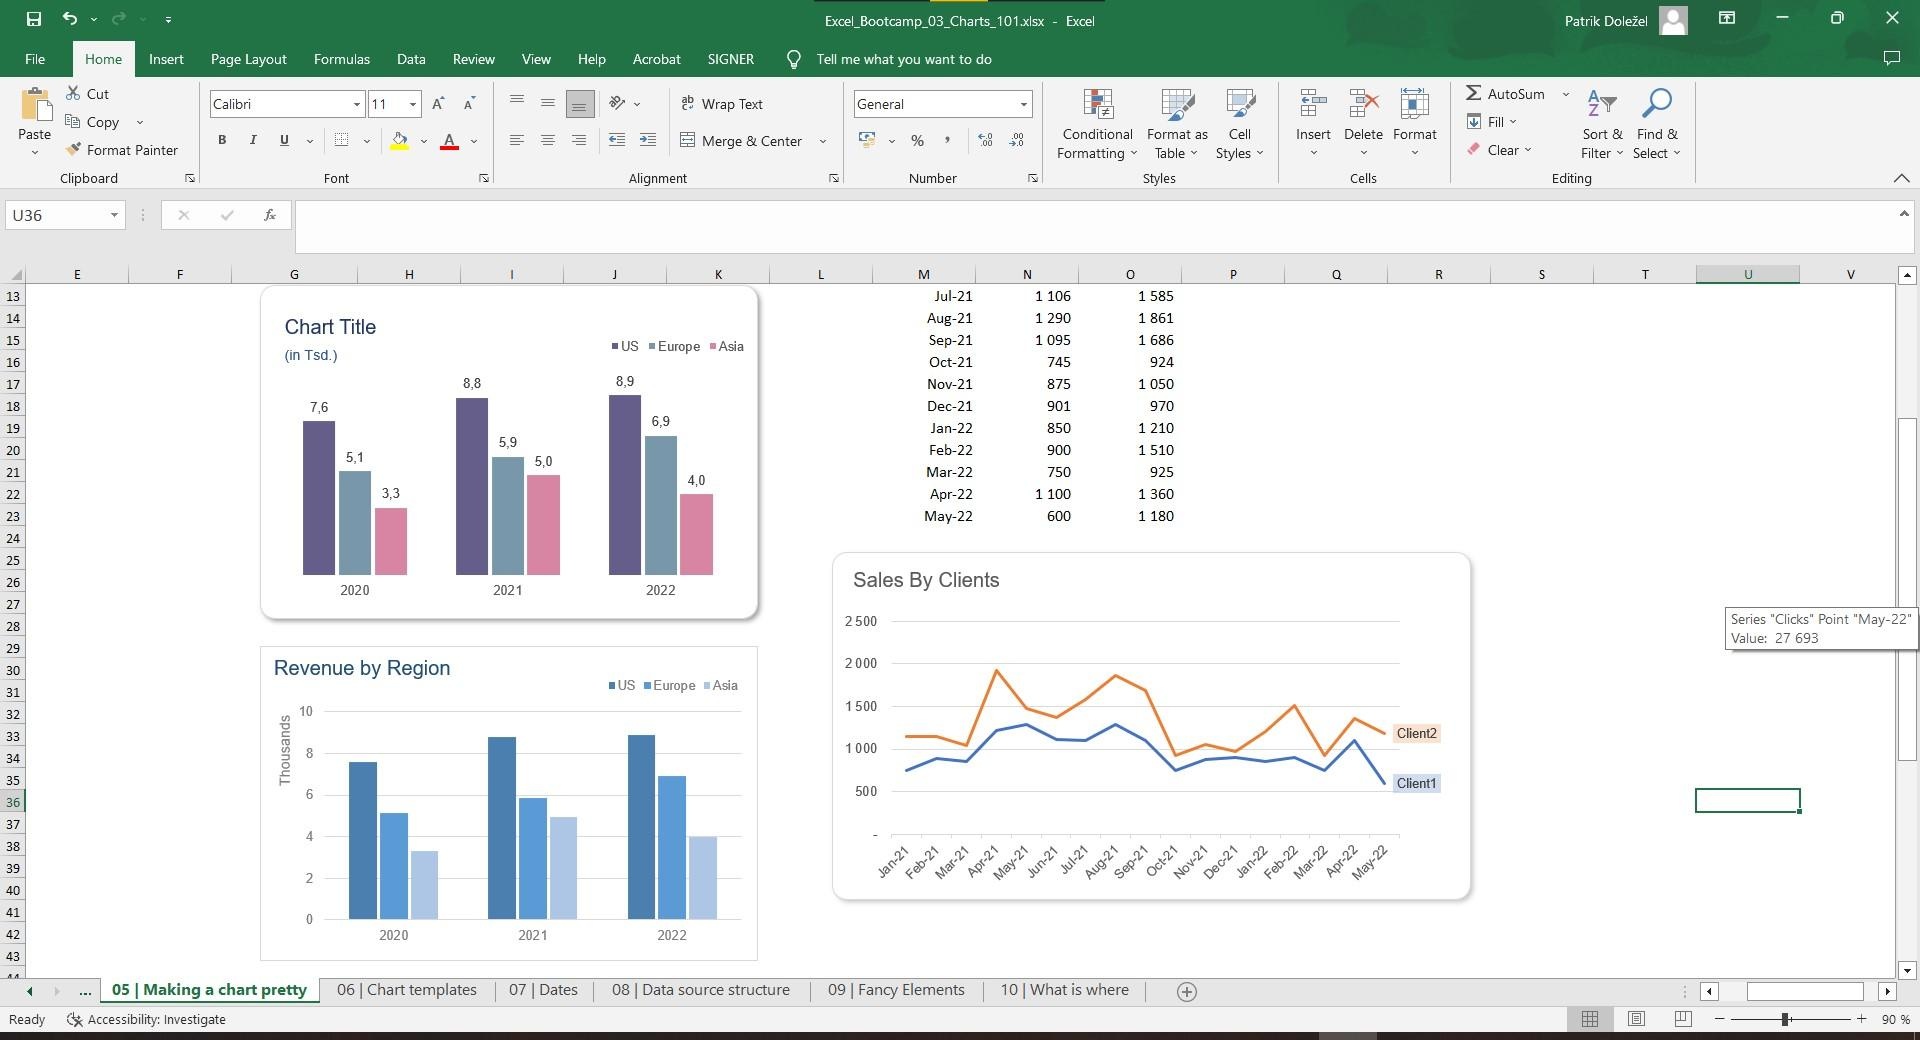Toggle align text right
Image resolution: width=1920 pixels, height=1040 pixels.
(x=579, y=141)
